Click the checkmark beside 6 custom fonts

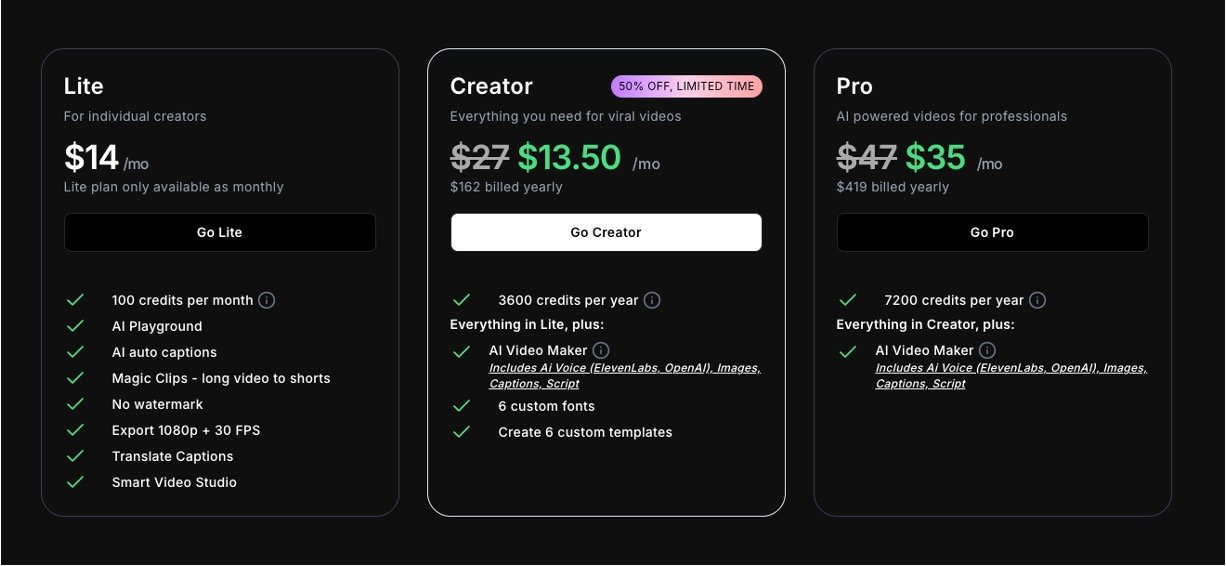click(x=461, y=406)
